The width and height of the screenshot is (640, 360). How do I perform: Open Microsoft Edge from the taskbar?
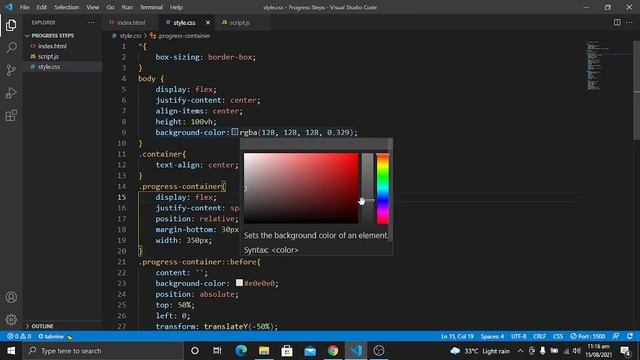click(x=241, y=351)
